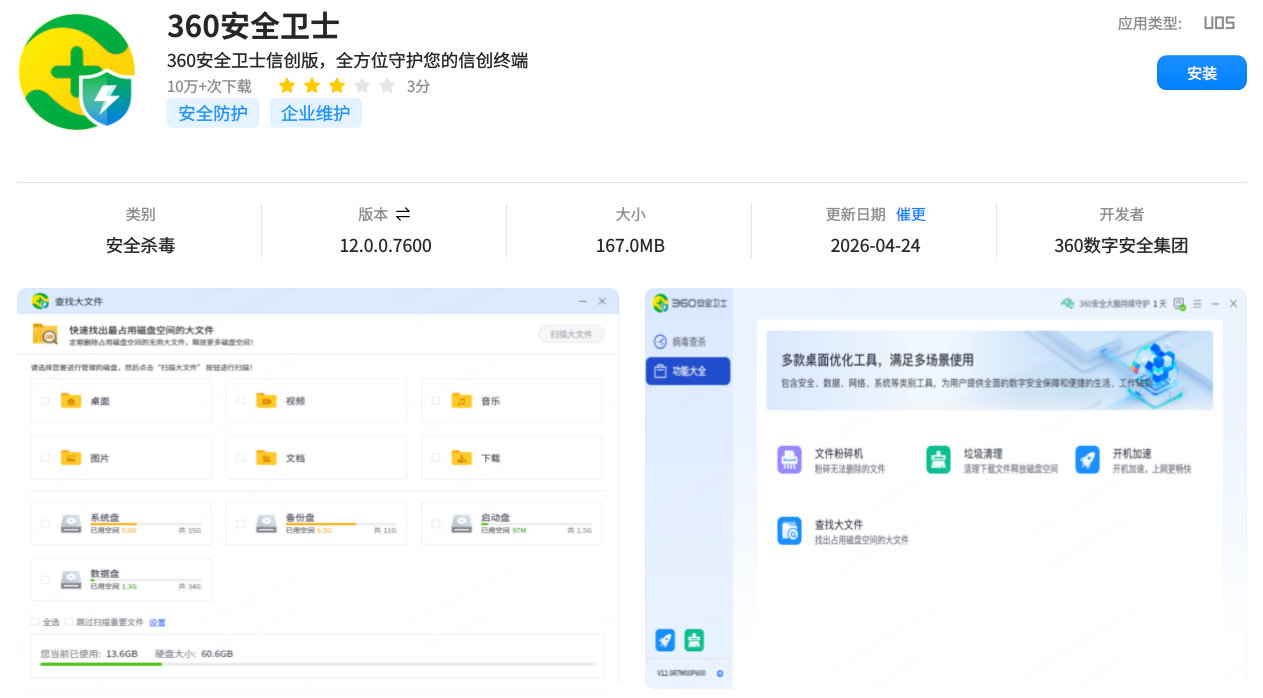
Task: Tick the 数据盘 checkbox
Action: tap(44, 579)
